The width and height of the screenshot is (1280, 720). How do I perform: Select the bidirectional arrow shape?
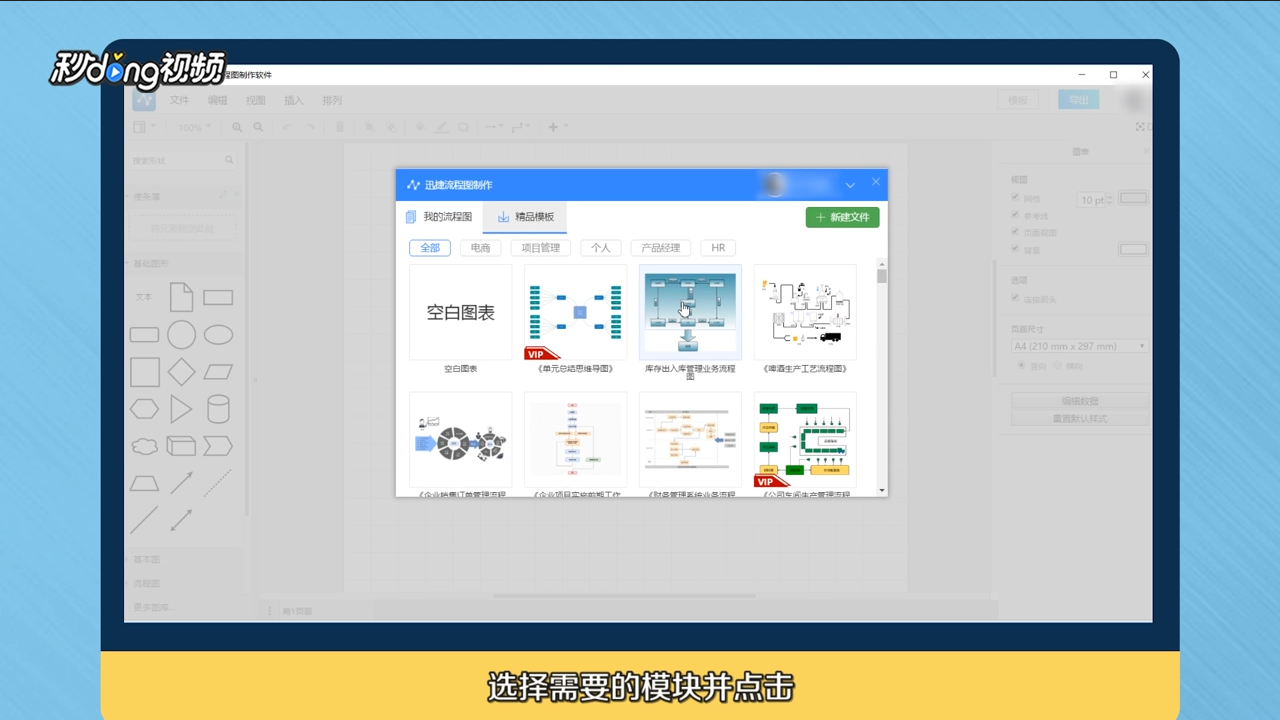[181, 520]
